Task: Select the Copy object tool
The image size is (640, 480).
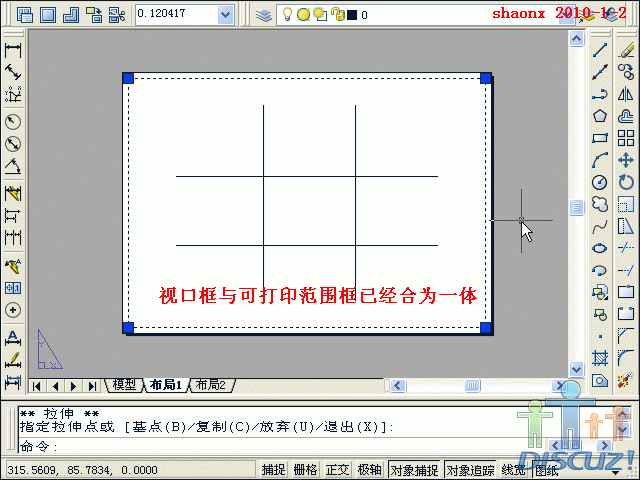Action: [625, 72]
